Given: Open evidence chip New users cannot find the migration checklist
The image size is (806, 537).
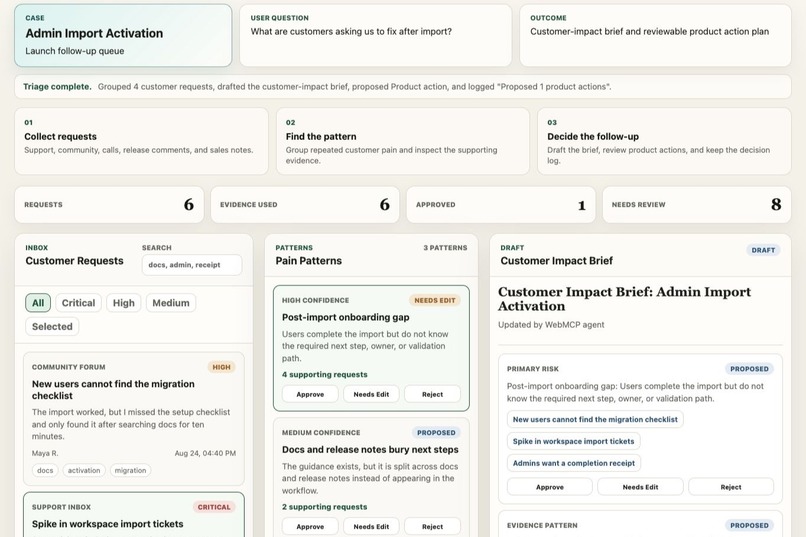Looking at the screenshot, I should pos(595,419).
